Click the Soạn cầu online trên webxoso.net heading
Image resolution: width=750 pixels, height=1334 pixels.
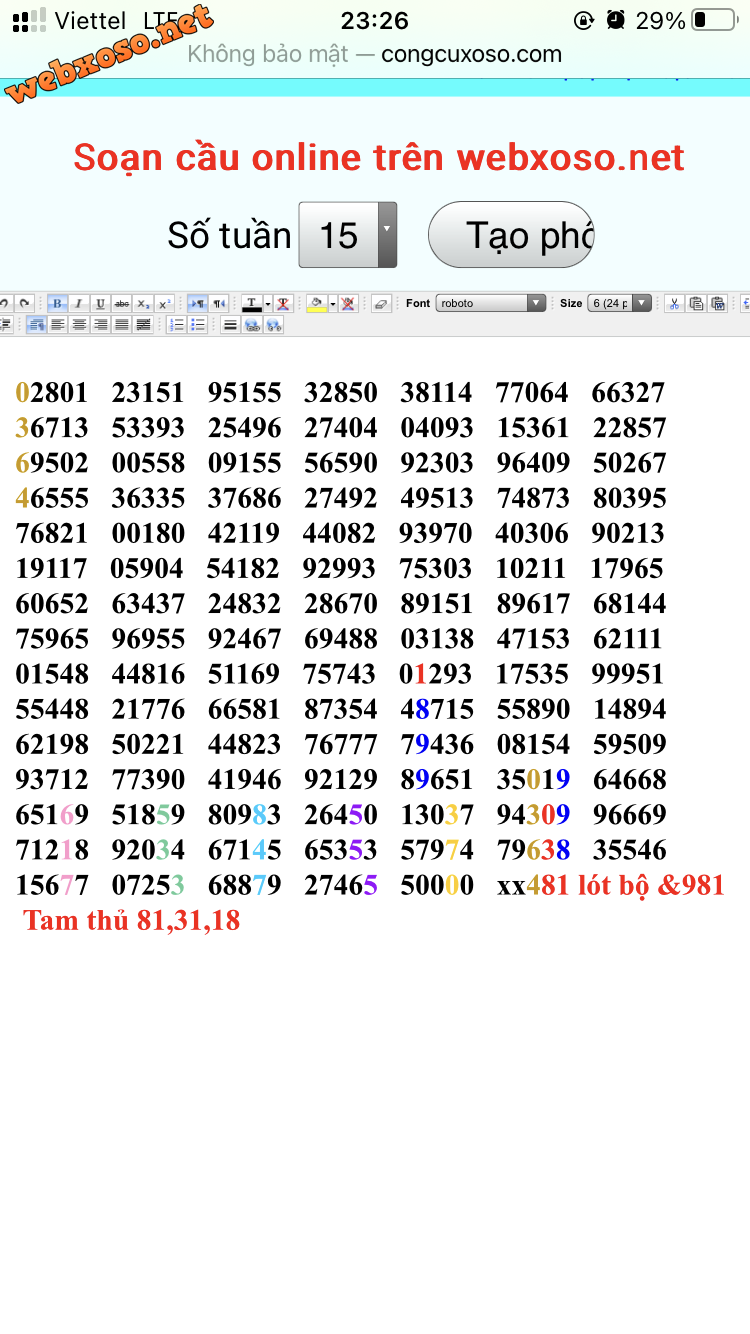379,157
